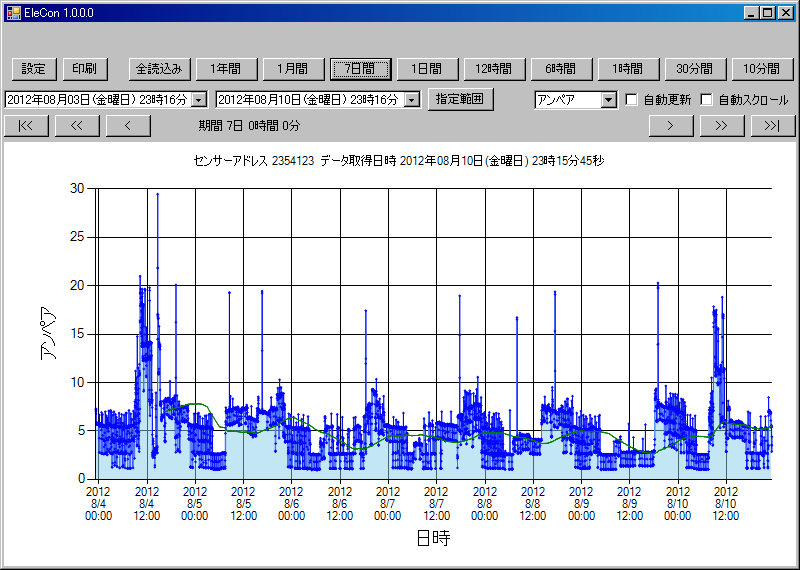The height and width of the screenshot is (570, 800).
Task: Jump to first with |<< button
Action: pyautogui.click(x=26, y=126)
